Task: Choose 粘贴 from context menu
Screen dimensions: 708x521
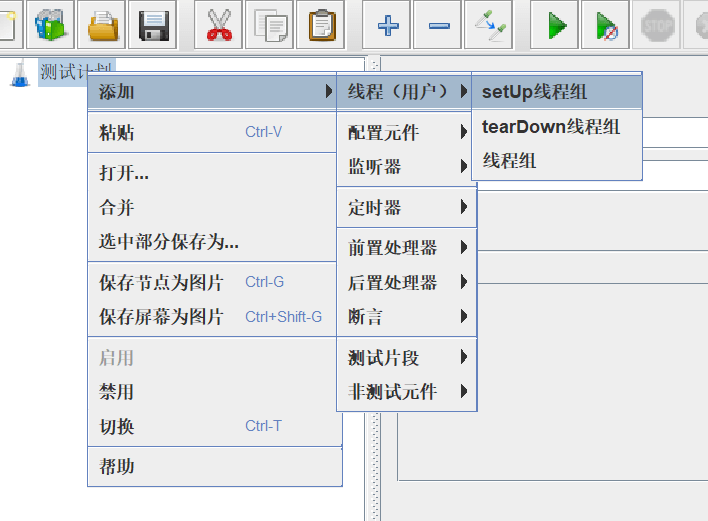Action: 212,132
